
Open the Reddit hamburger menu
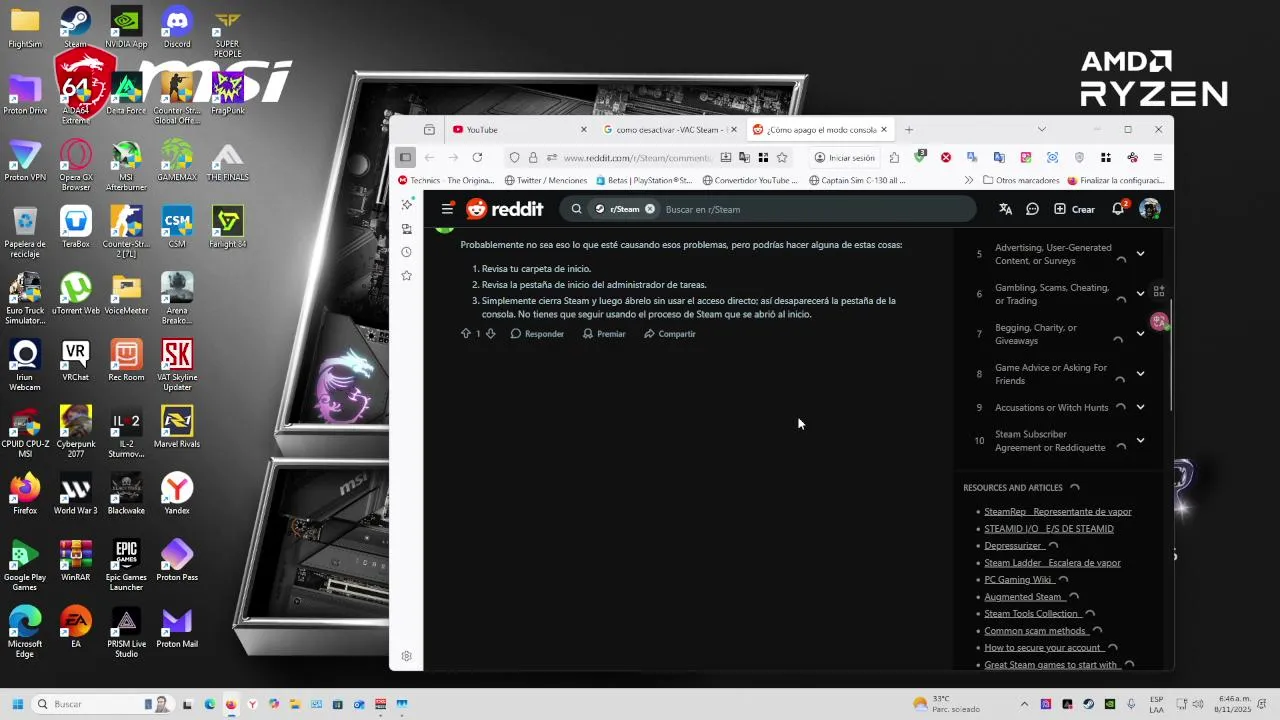(x=447, y=209)
